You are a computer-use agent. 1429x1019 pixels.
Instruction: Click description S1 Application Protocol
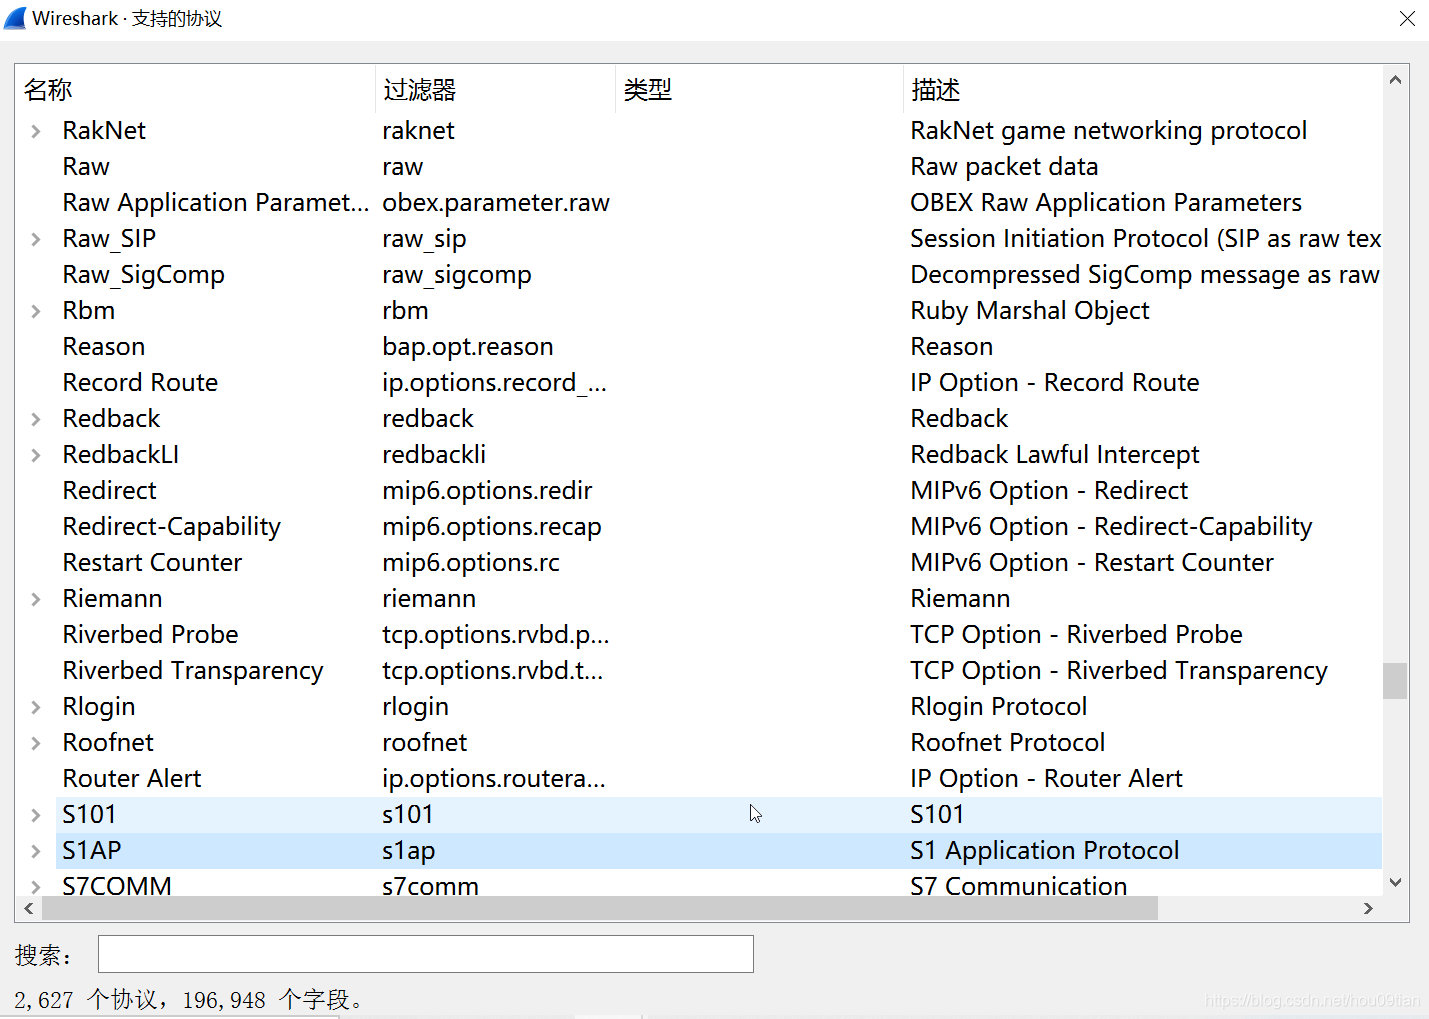pyautogui.click(x=1045, y=851)
